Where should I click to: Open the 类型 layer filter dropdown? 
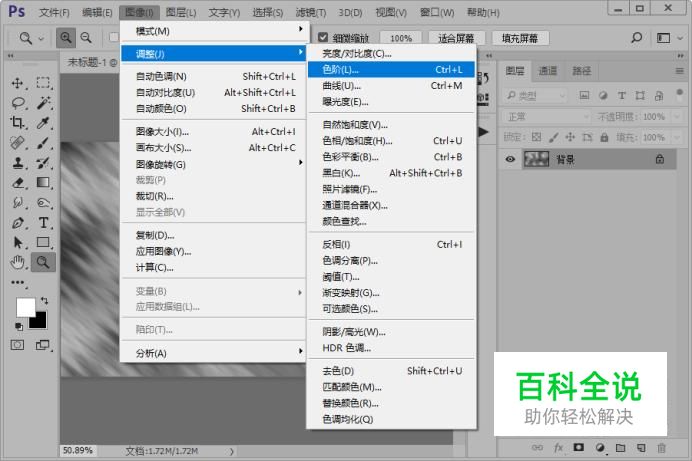point(536,95)
